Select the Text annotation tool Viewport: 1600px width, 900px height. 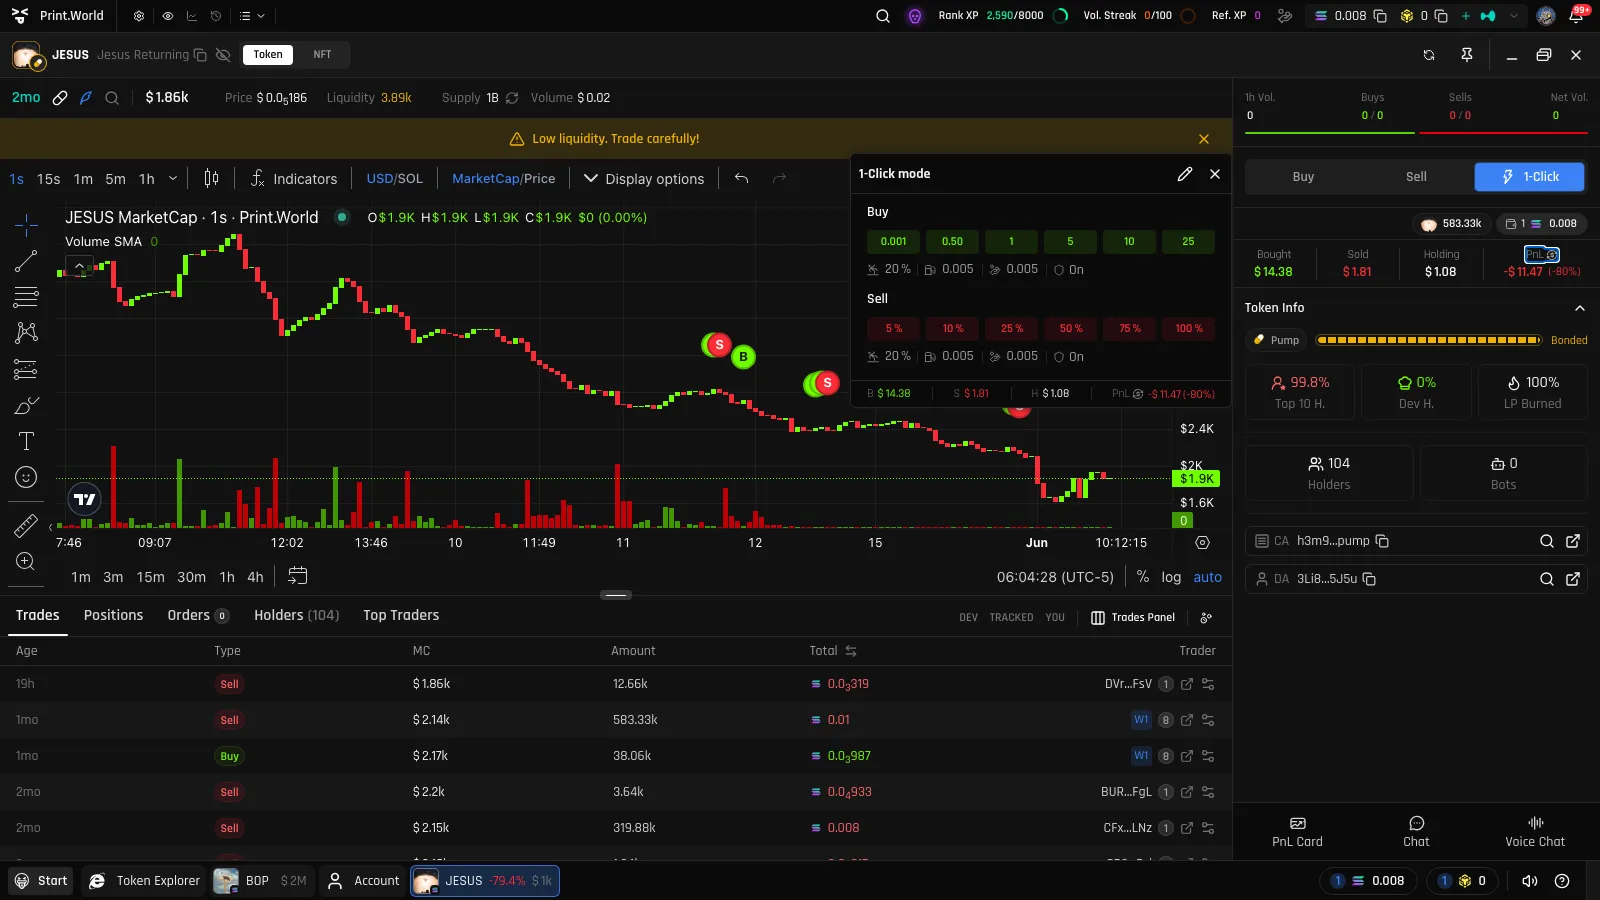26,441
